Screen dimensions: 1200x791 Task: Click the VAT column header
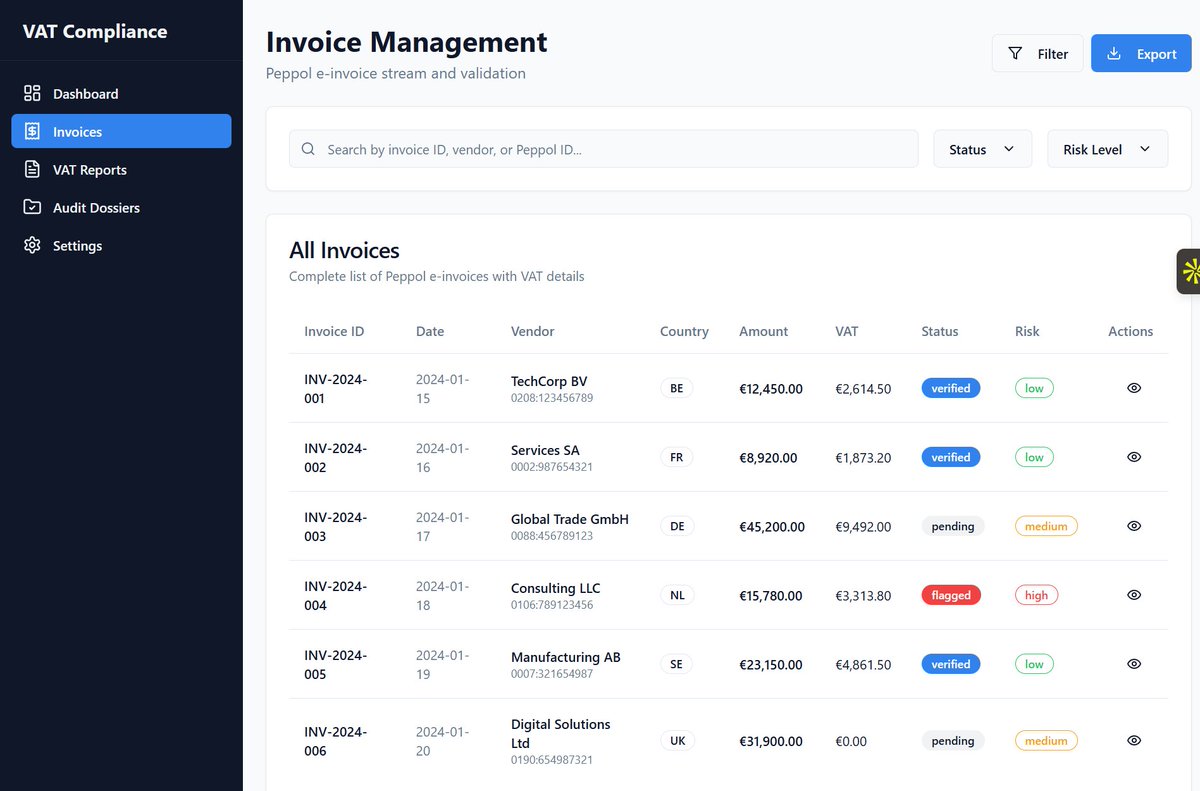846,331
